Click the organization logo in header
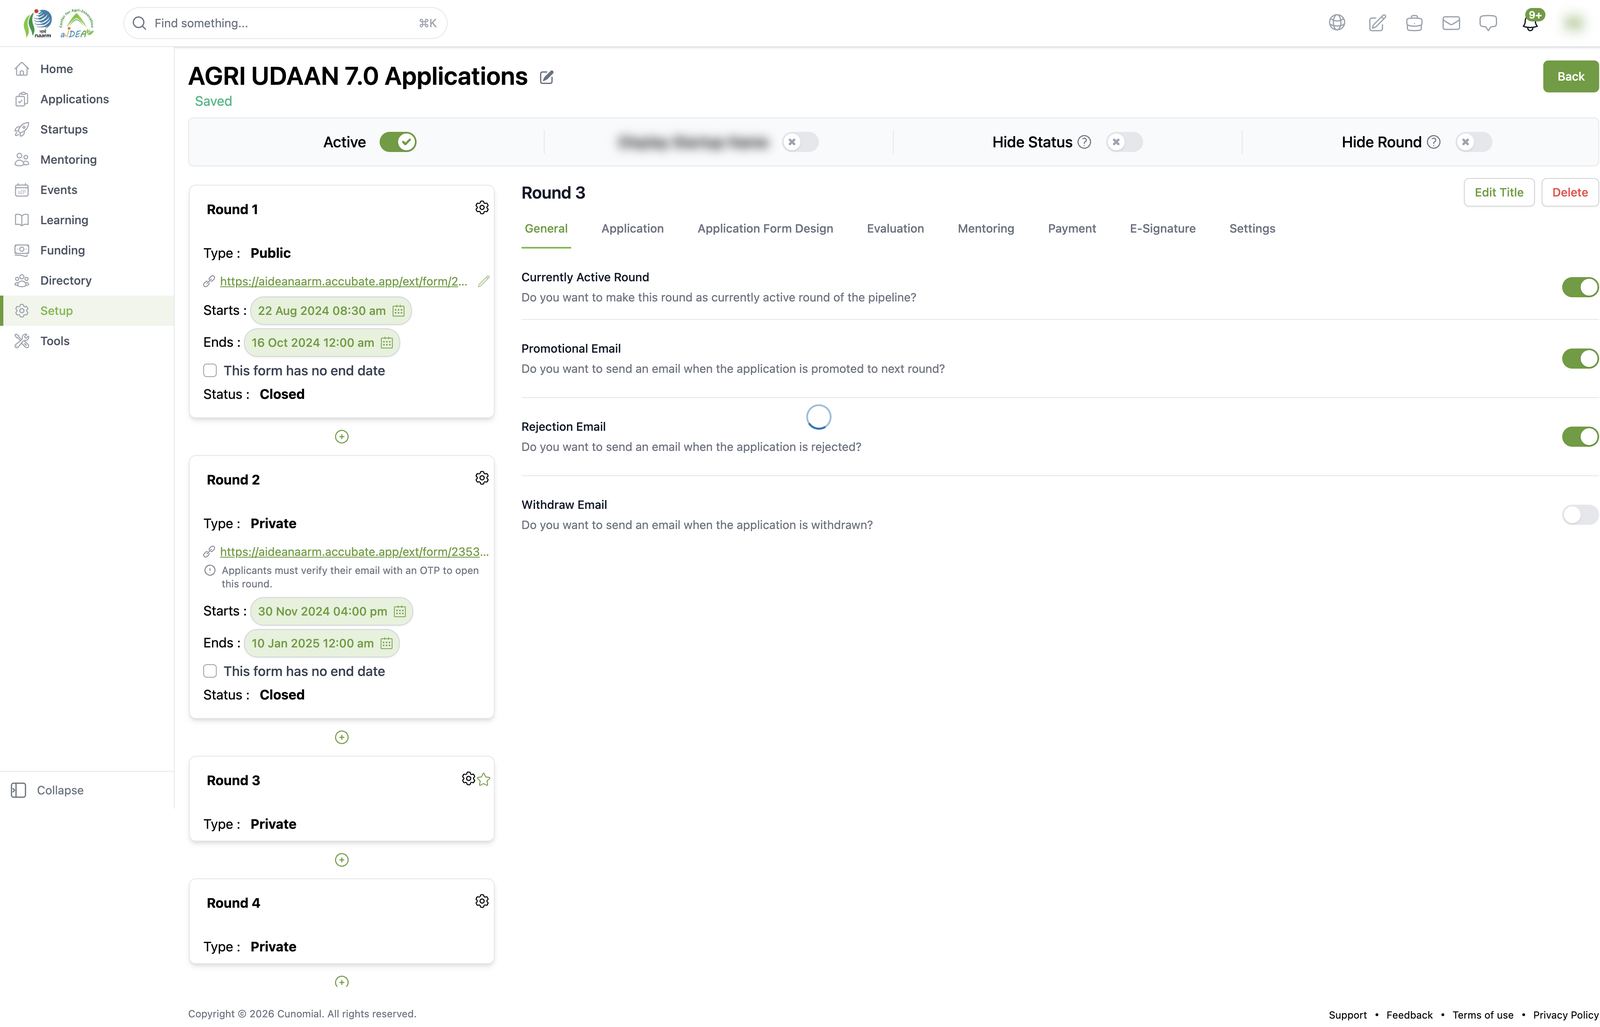Screen dimensions: 1600x1027 click(x=58, y=23)
